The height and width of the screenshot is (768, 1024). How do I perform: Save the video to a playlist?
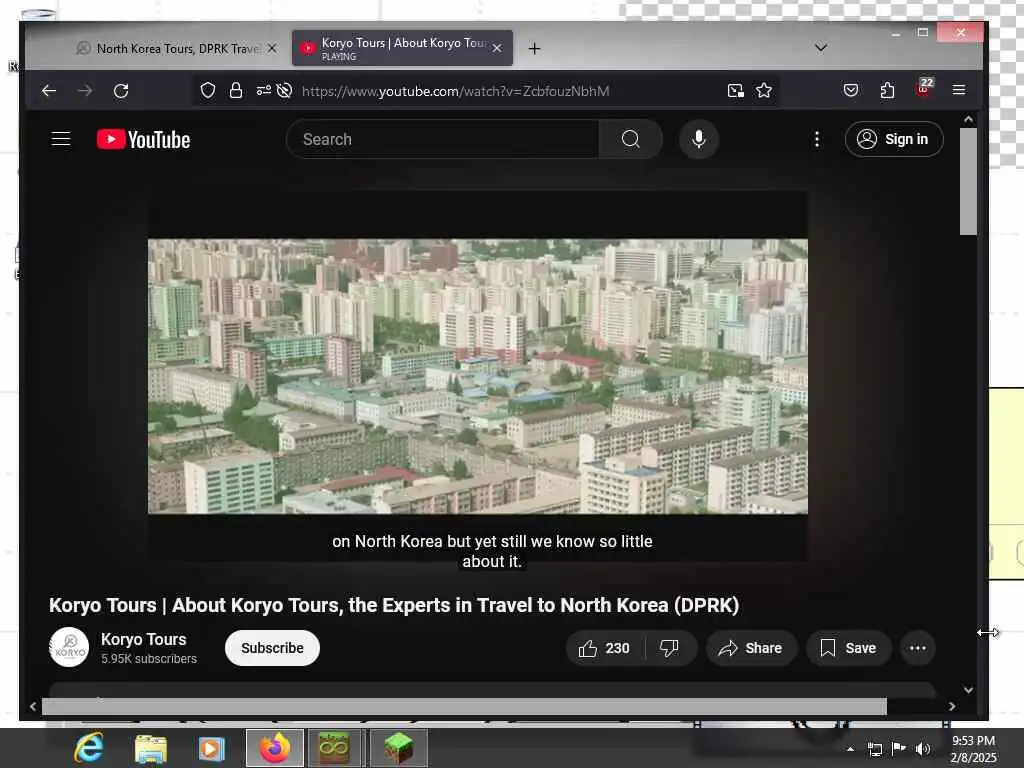point(848,648)
